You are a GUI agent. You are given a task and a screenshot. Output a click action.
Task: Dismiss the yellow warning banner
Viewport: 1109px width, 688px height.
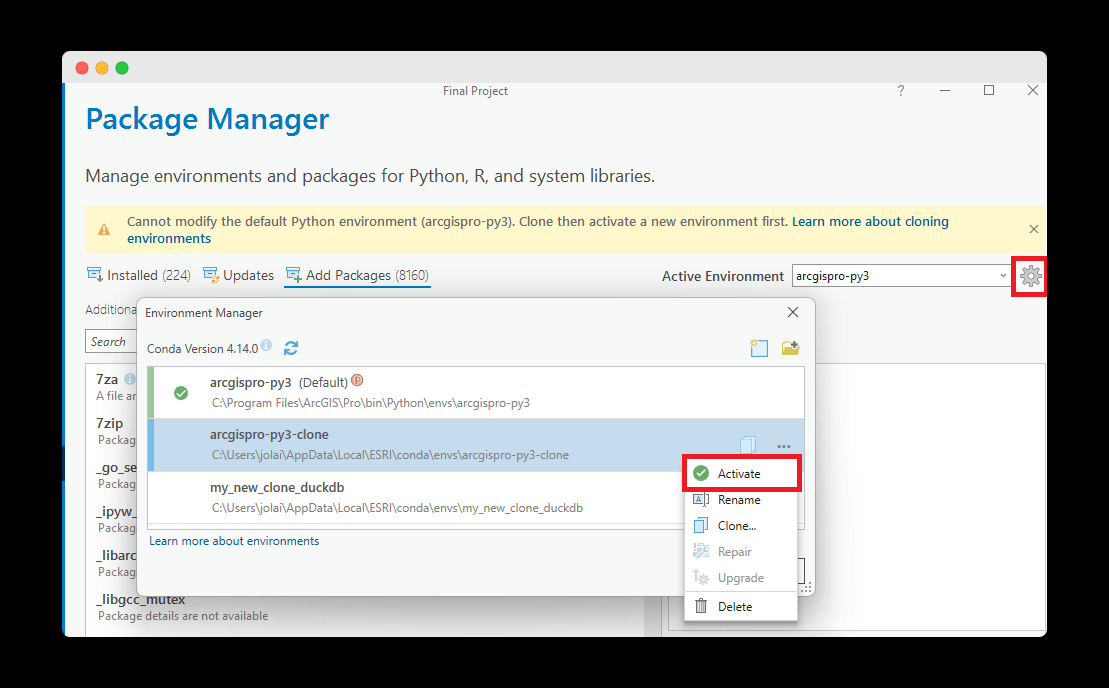[1034, 229]
